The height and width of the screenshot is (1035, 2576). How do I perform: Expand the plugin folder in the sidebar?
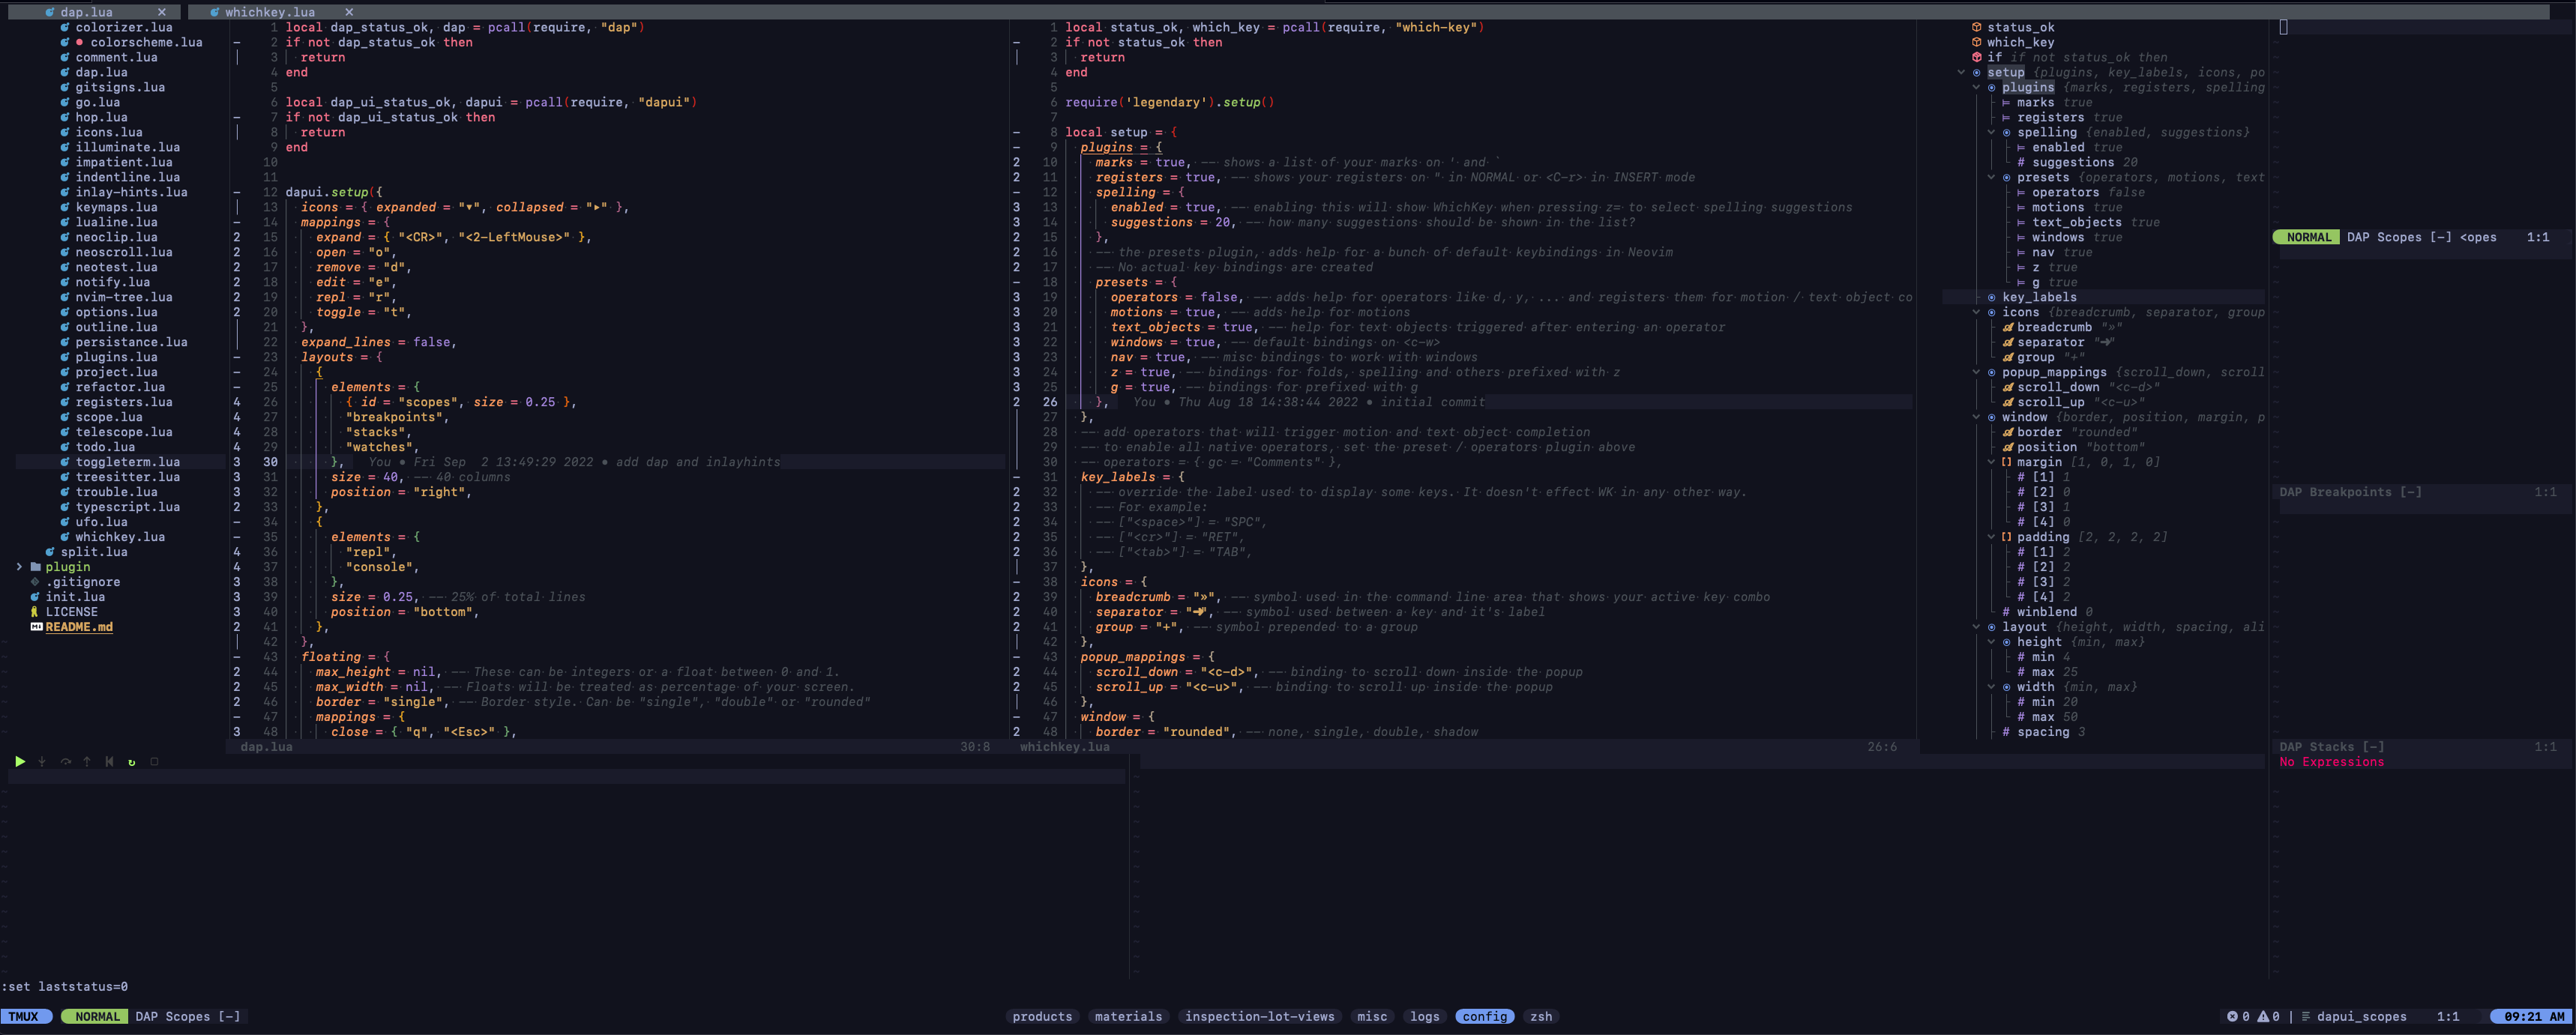click(20, 566)
